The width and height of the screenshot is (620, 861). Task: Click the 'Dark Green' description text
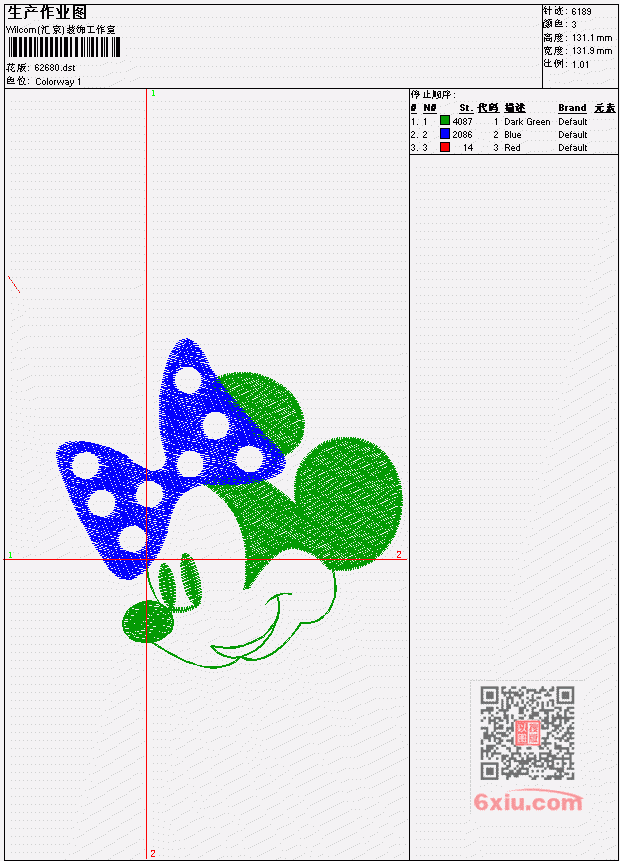[x=527, y=121]
